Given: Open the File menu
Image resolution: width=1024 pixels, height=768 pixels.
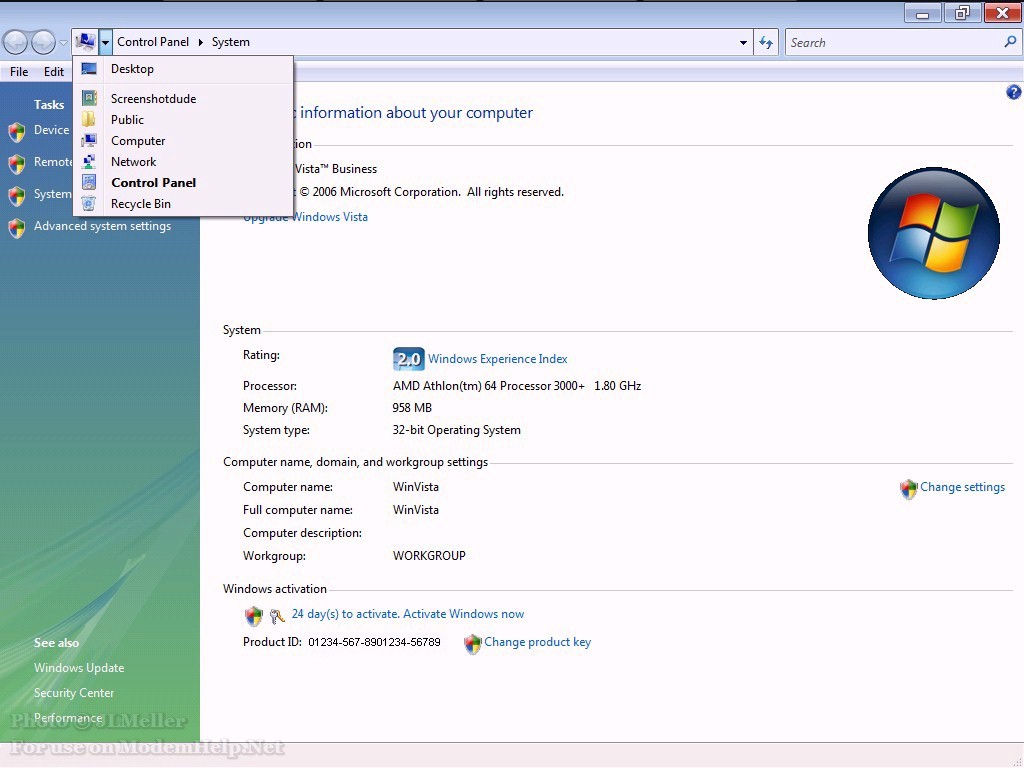Looking at the screenshot, I should click(19, 72).
